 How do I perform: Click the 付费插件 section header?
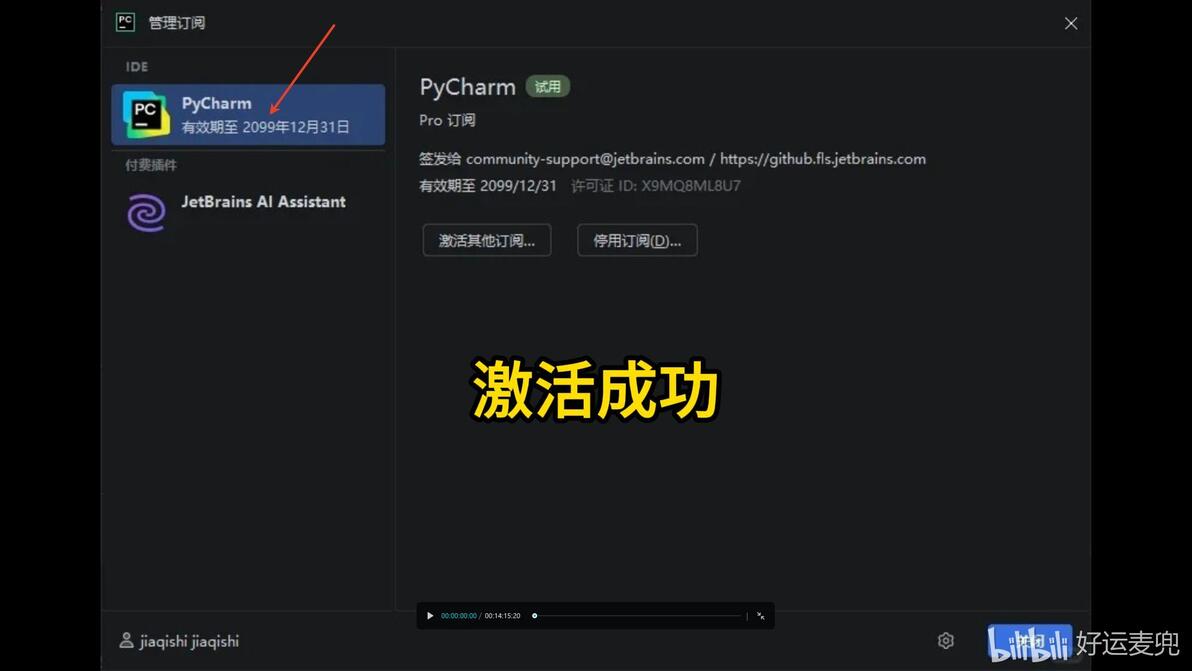click(151, 165)
